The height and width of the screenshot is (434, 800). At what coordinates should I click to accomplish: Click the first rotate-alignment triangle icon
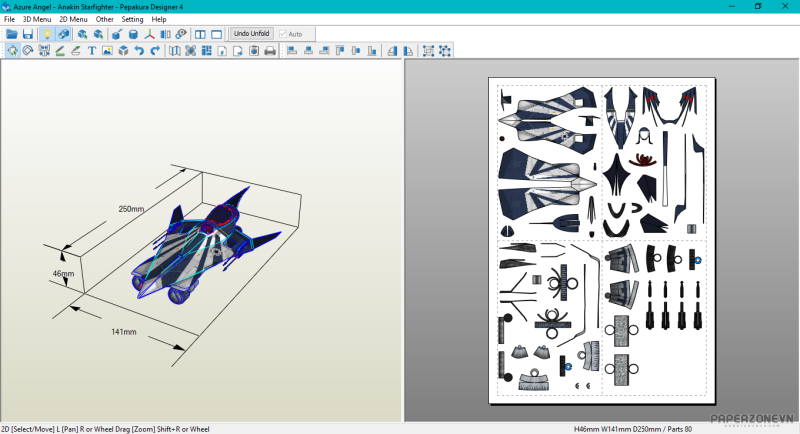392,50
